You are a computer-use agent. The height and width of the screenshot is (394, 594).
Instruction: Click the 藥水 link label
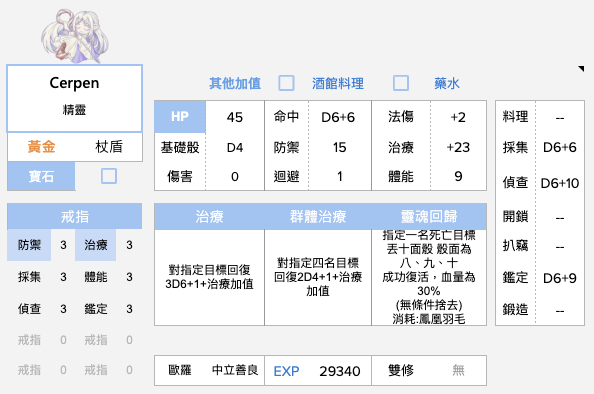click(447, 83)
